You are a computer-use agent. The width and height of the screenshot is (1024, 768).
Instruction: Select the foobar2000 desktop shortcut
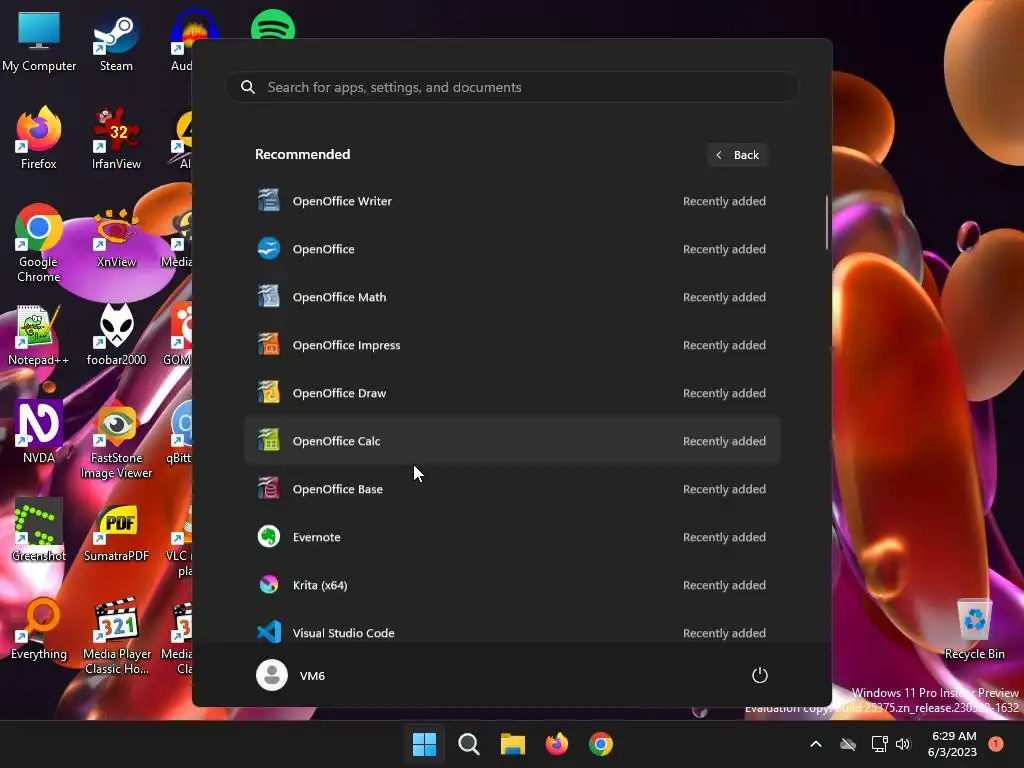[x=116, y=335]
